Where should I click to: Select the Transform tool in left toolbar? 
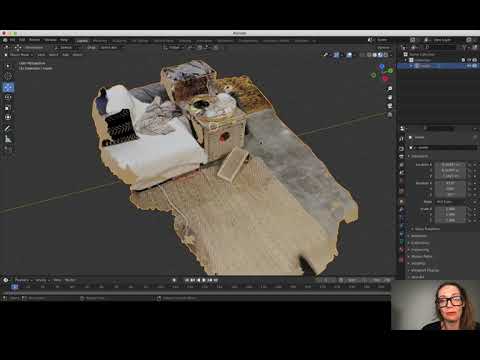click(8, 117)
